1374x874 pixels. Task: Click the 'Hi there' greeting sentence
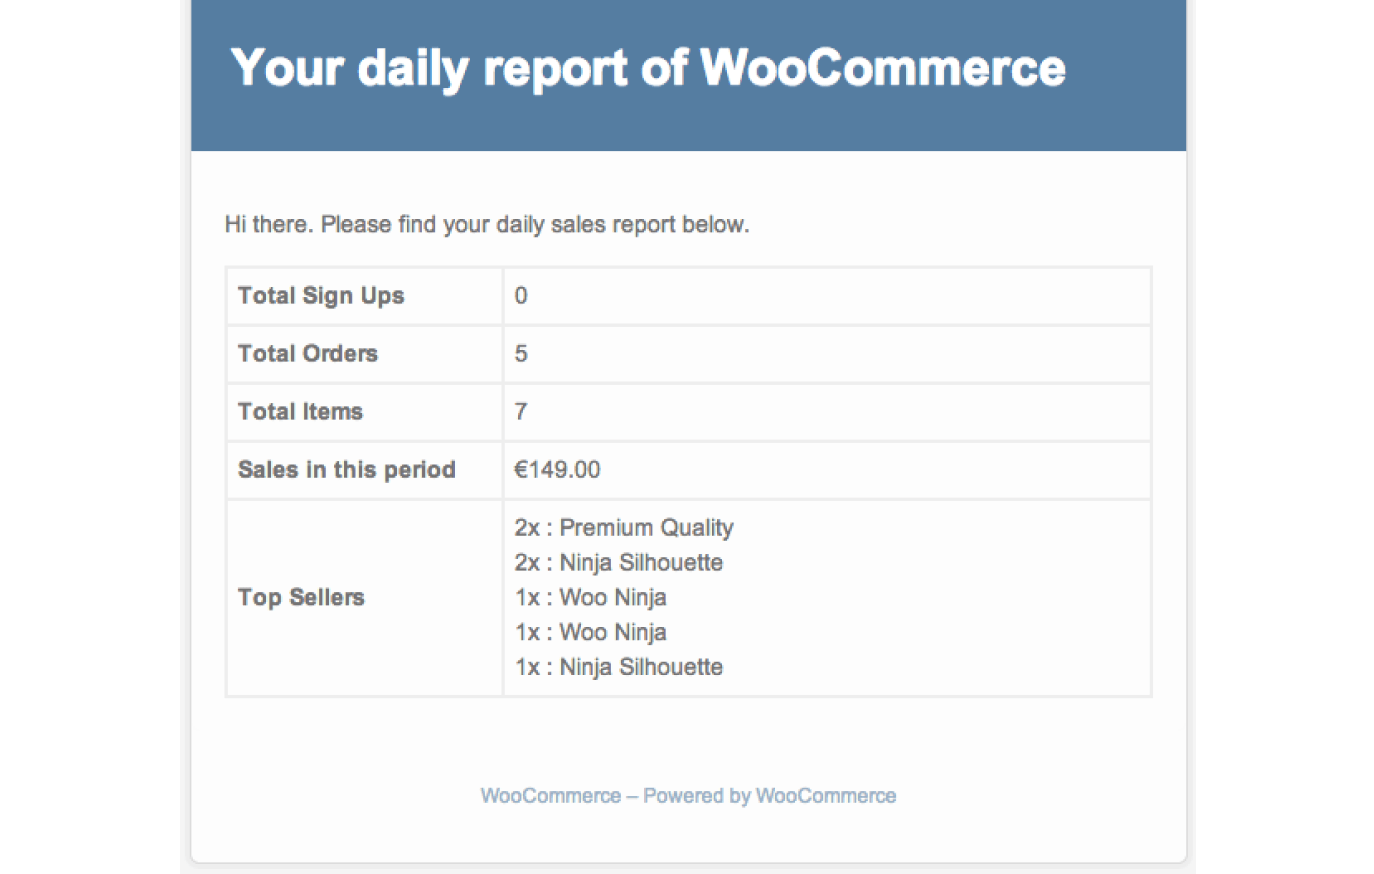point(486,224)
